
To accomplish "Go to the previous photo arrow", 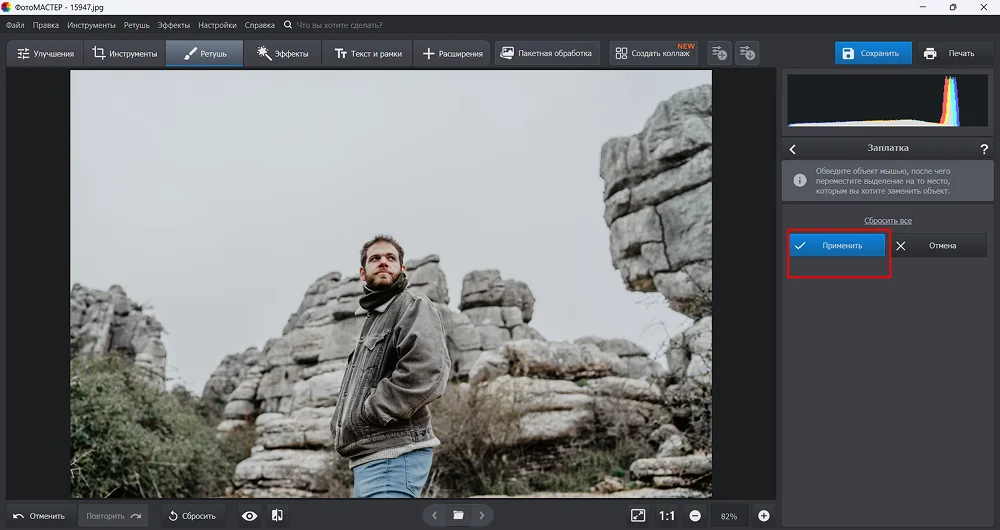I will point(434,515).
